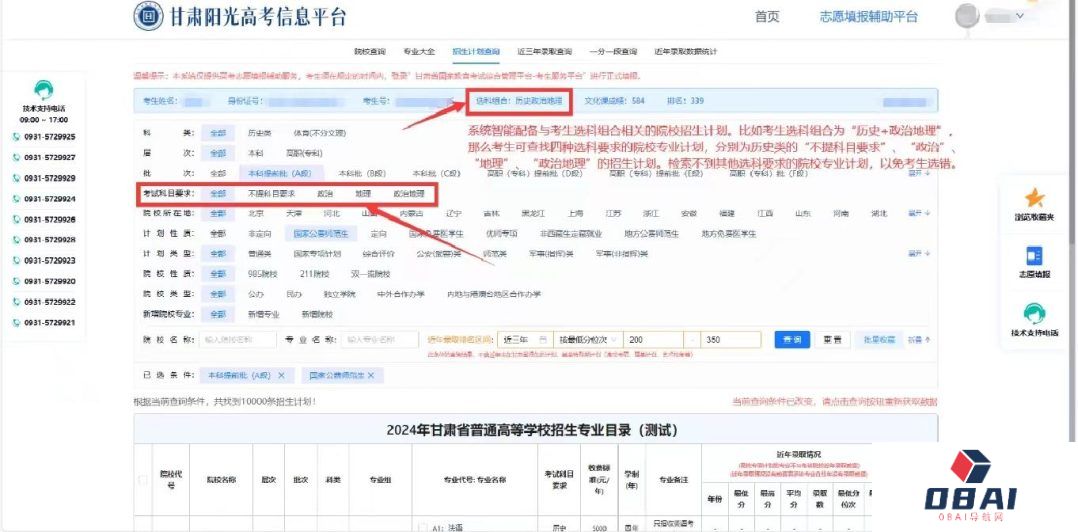
Task: Choose 政治地理 subject requirement
Action: pyautogui.click(x=409, y=194)
